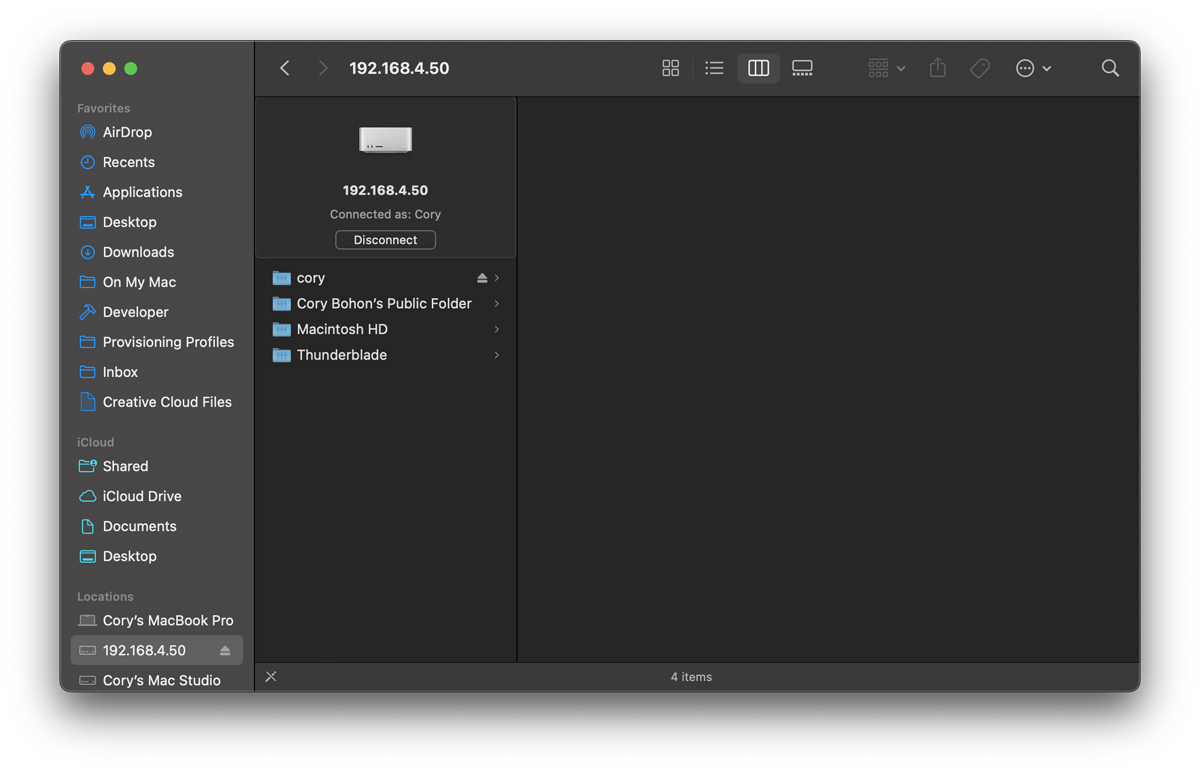
Task: Open the Share icon in the toolbar
Action: pos(937,68)
